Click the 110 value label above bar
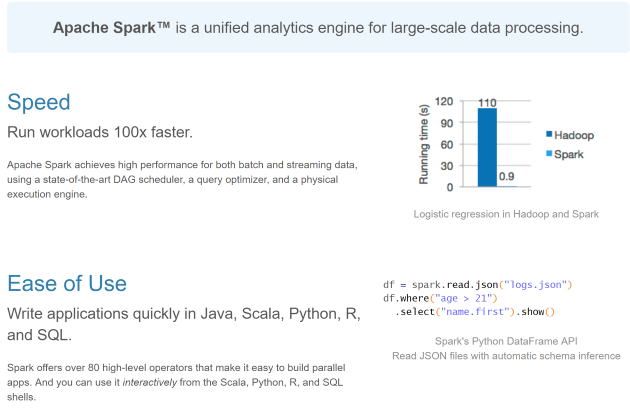 coord(487,103)
